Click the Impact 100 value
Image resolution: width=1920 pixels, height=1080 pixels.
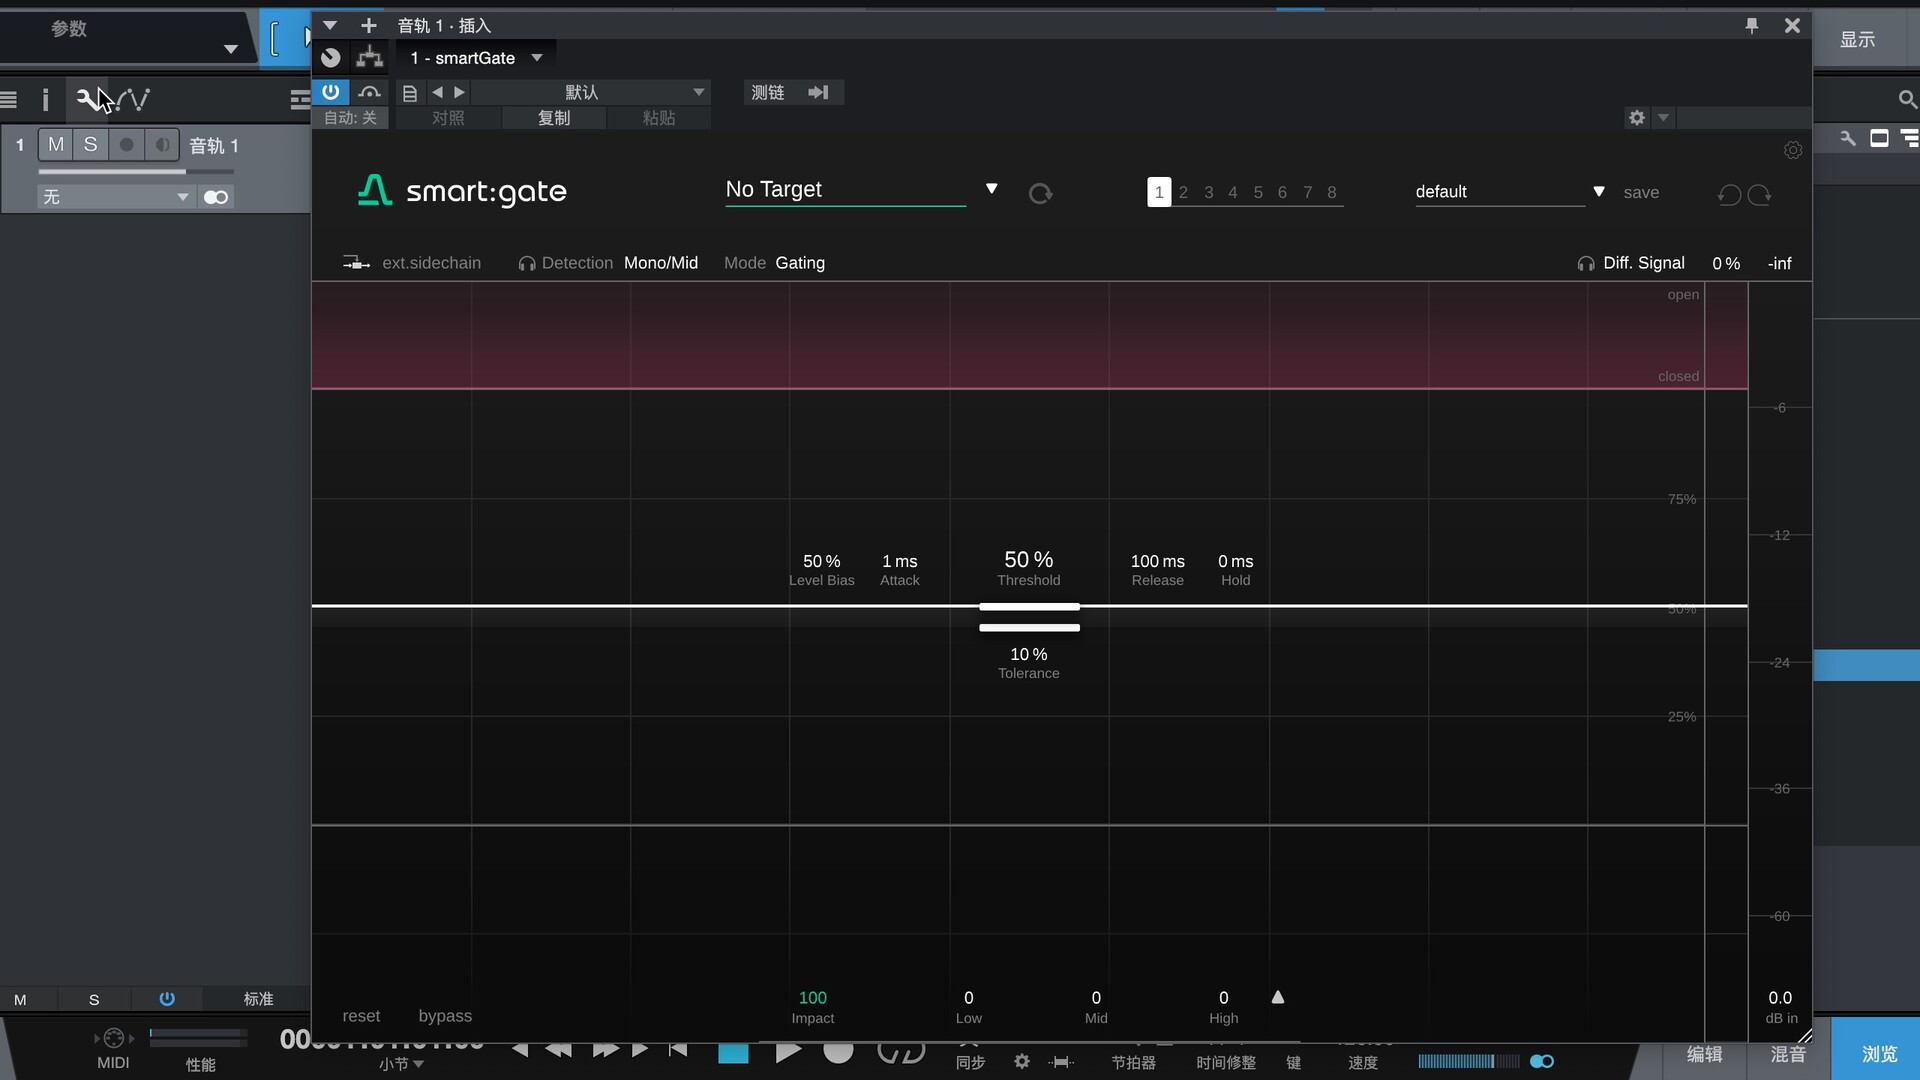point(812,997)
